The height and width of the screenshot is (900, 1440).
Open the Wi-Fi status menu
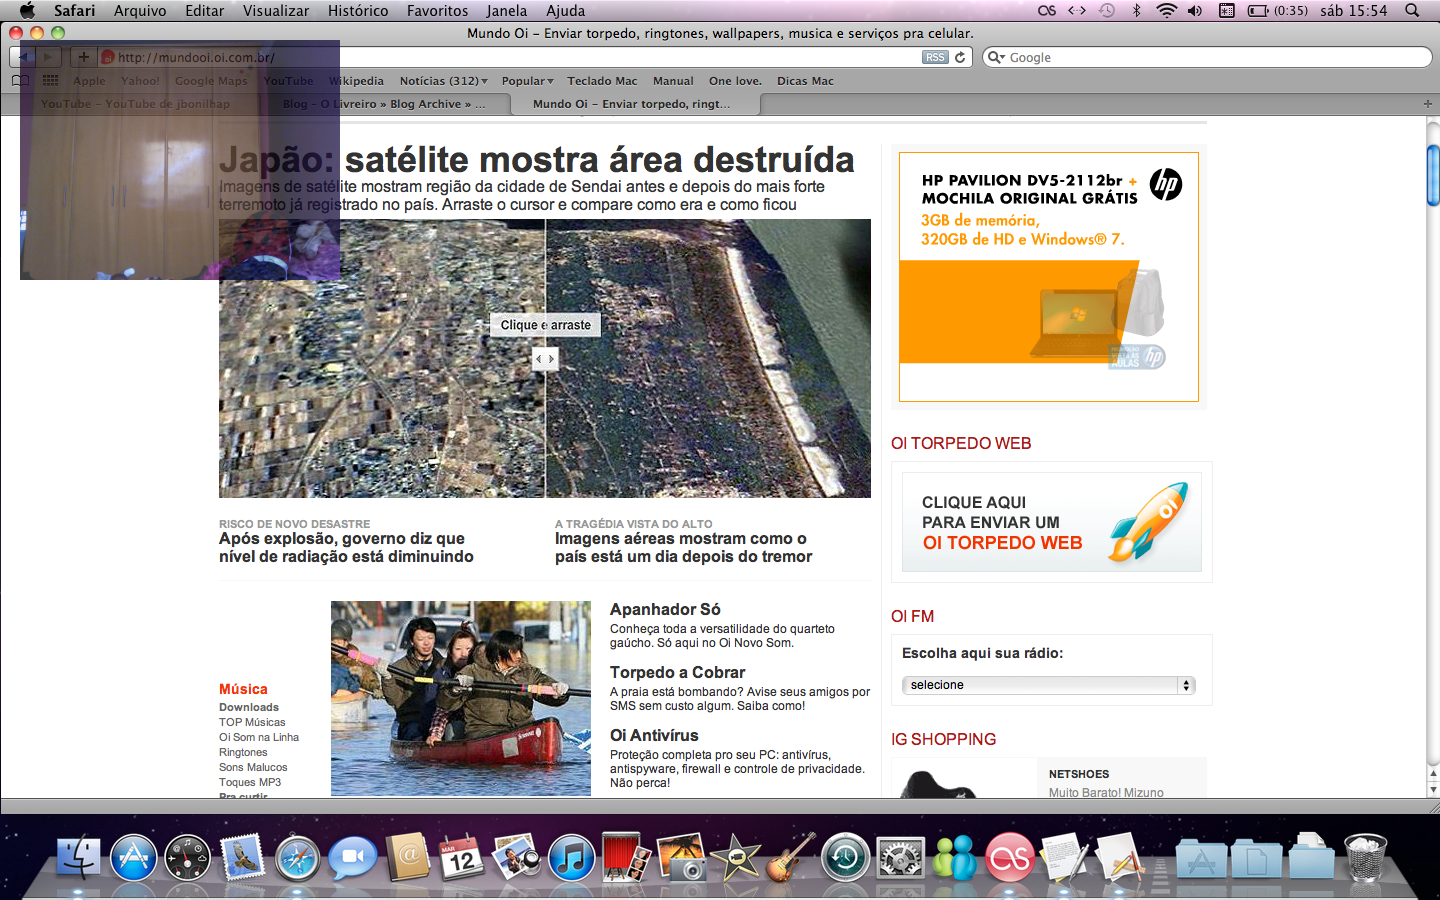tap(1166, 10)
